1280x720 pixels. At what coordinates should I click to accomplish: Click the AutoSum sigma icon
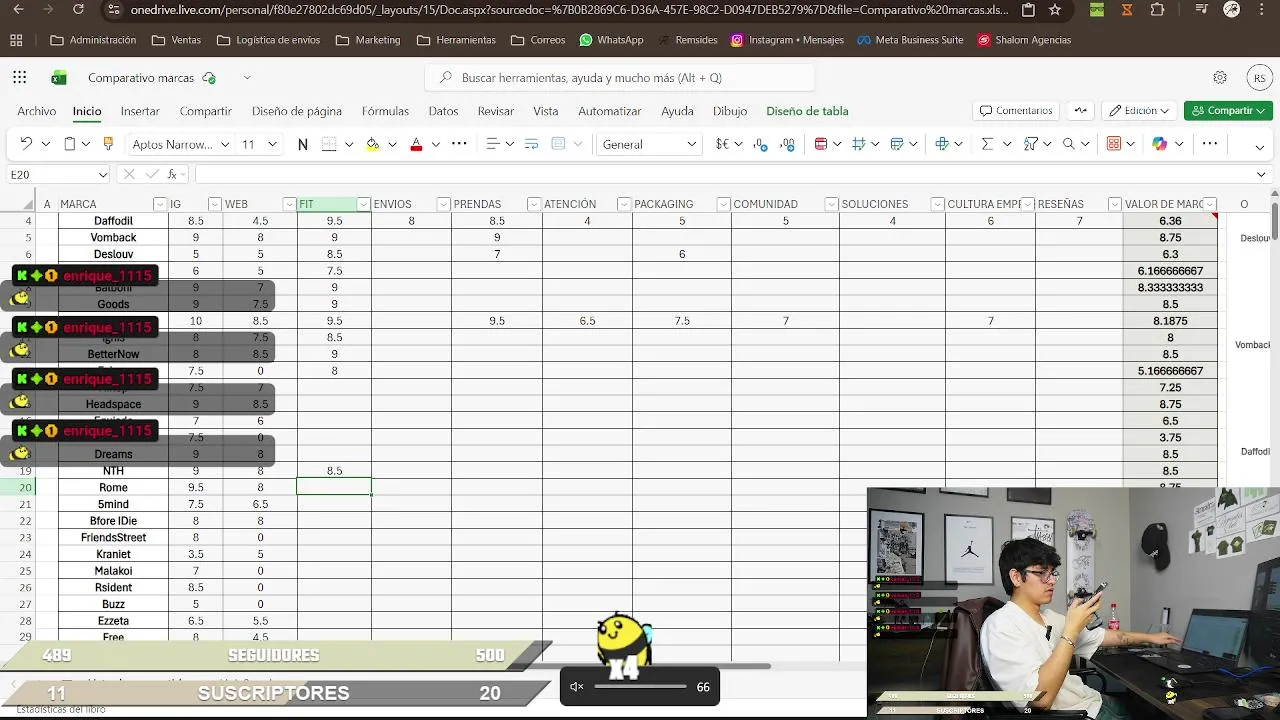click(x=987, y=144)
